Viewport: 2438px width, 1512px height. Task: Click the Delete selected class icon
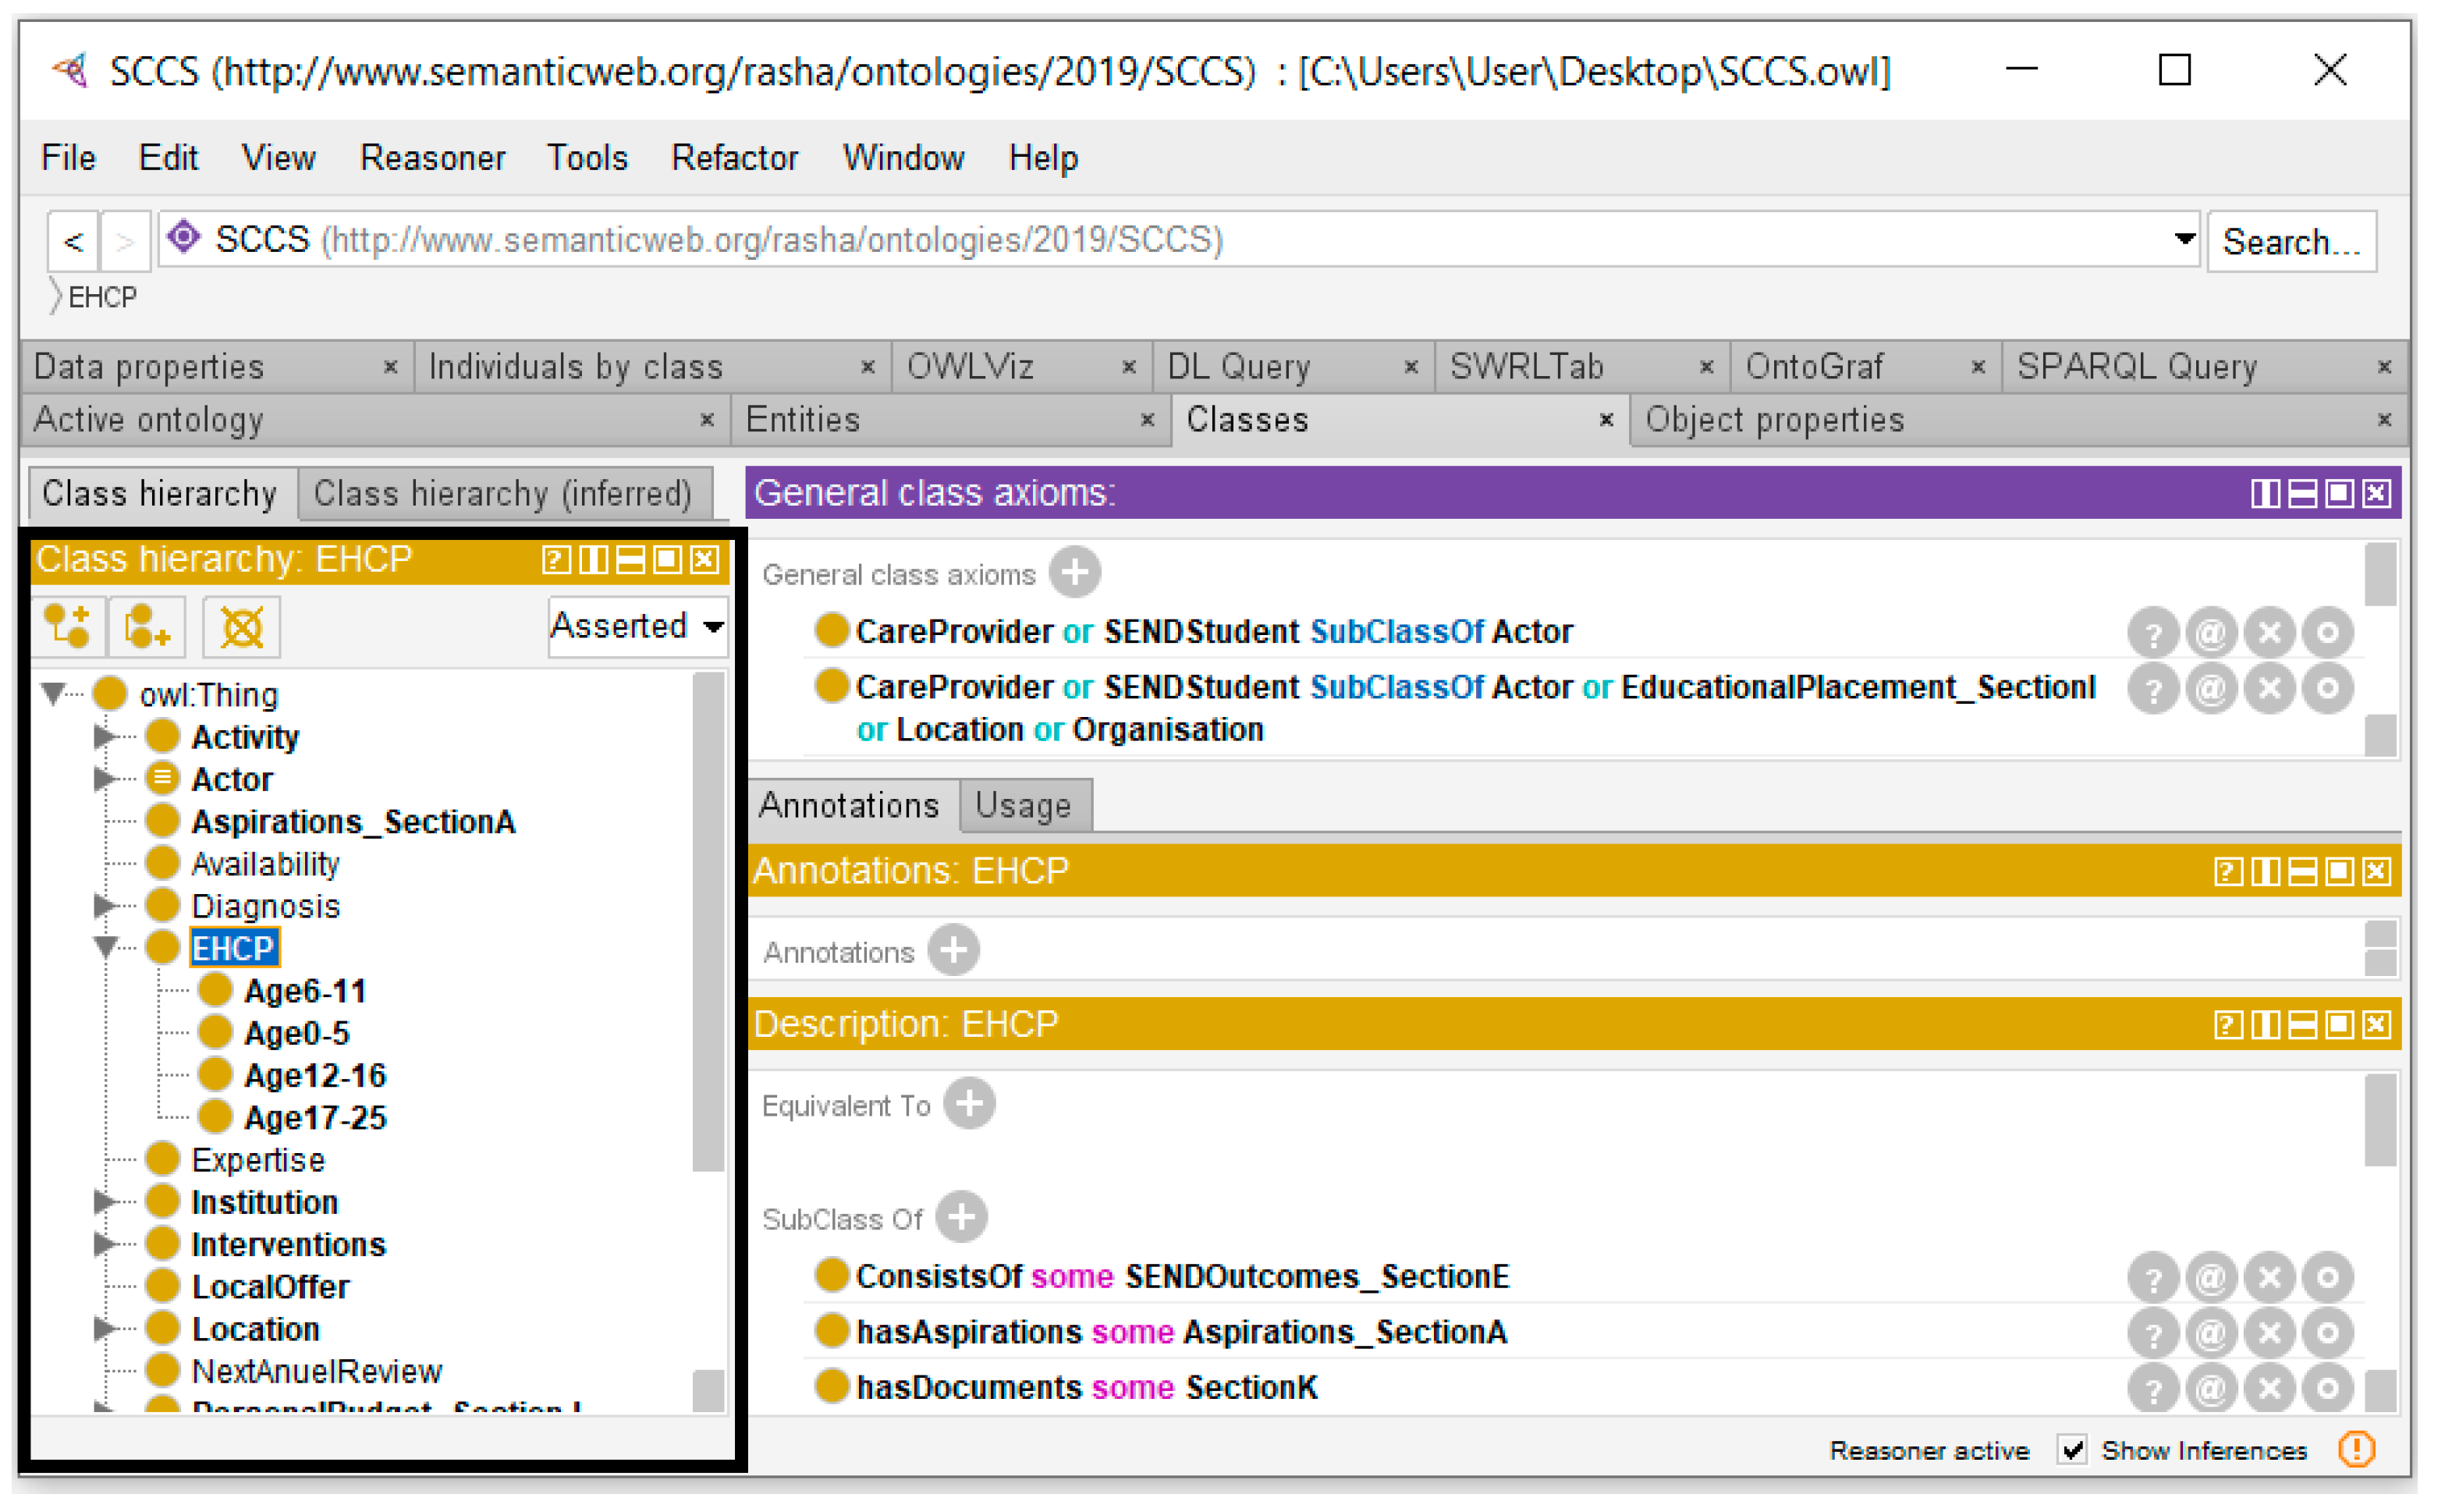[241, 627]
